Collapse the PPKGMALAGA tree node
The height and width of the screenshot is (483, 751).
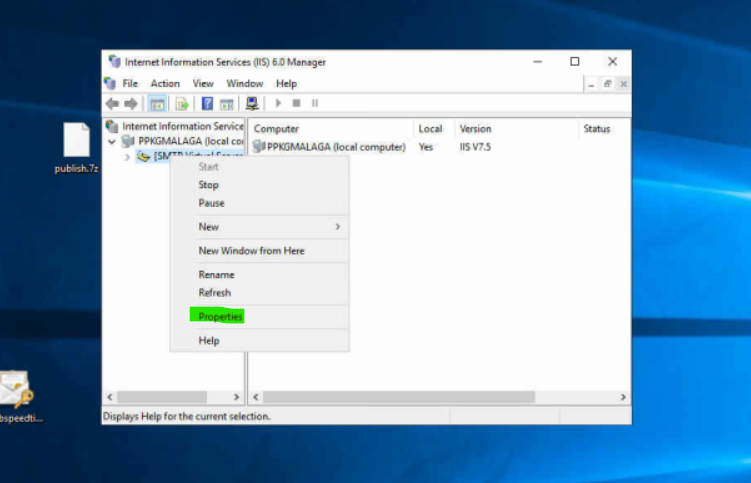click(112, 142)
